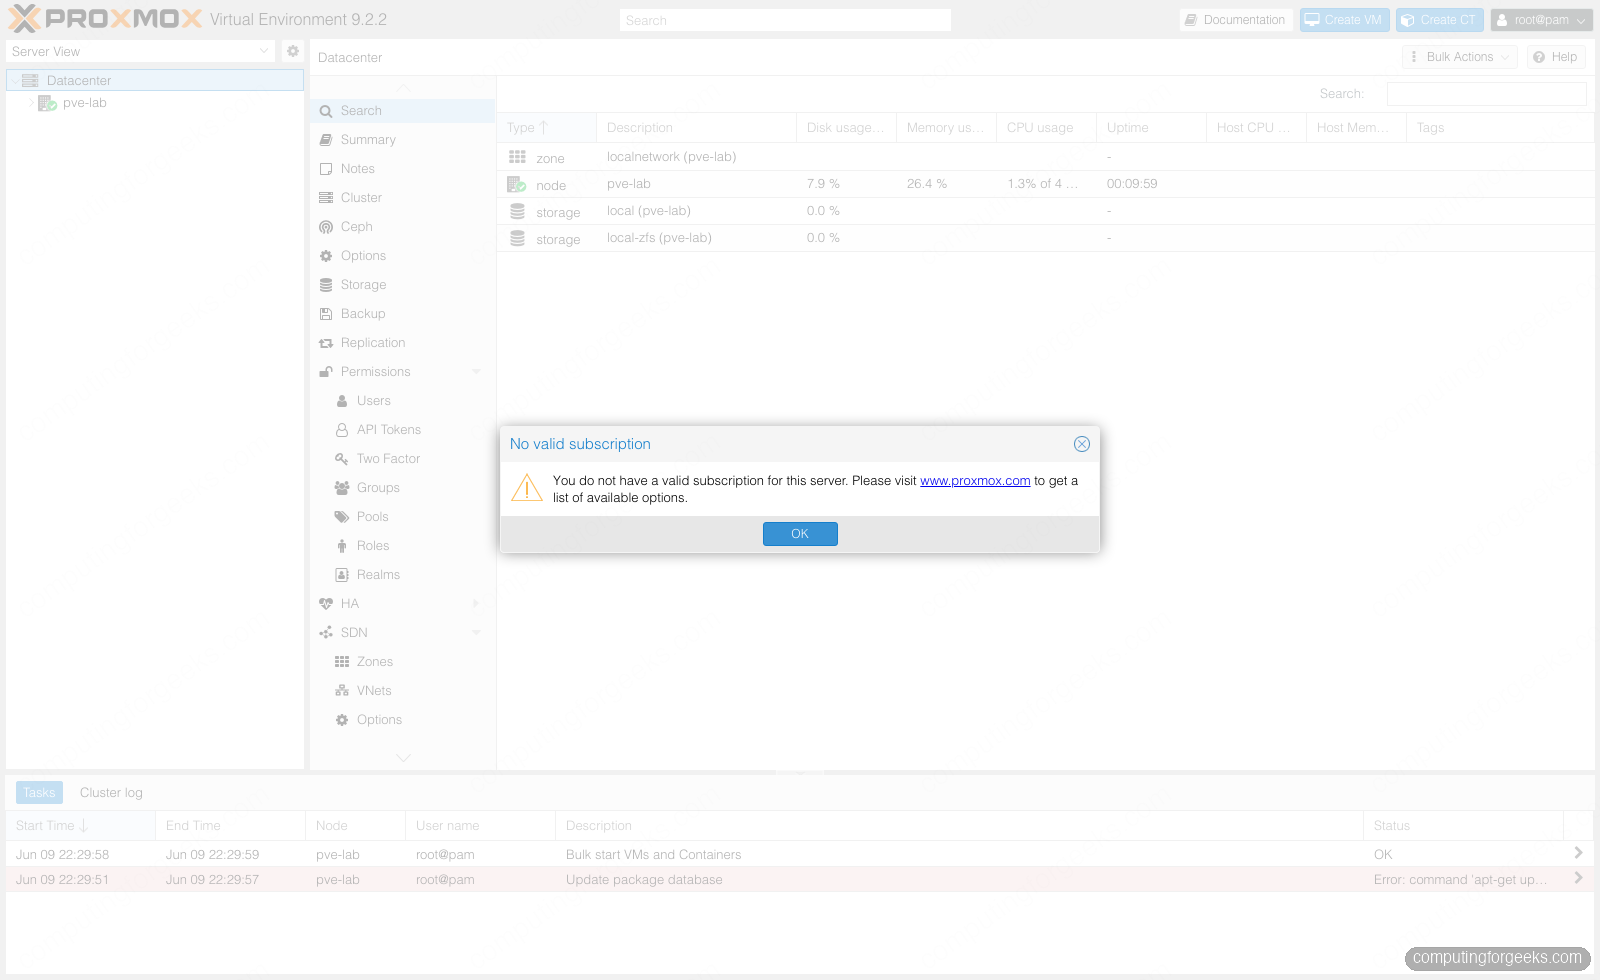This screenshot has width=1600, height=980.
Task: Click the SDN Options gear icon
Action: point(342,720)
